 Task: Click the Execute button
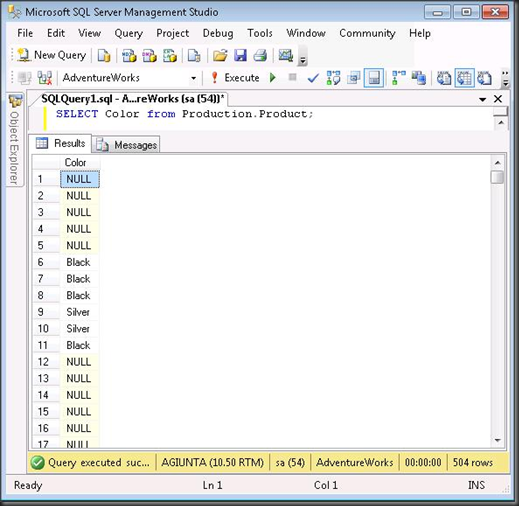235,78
